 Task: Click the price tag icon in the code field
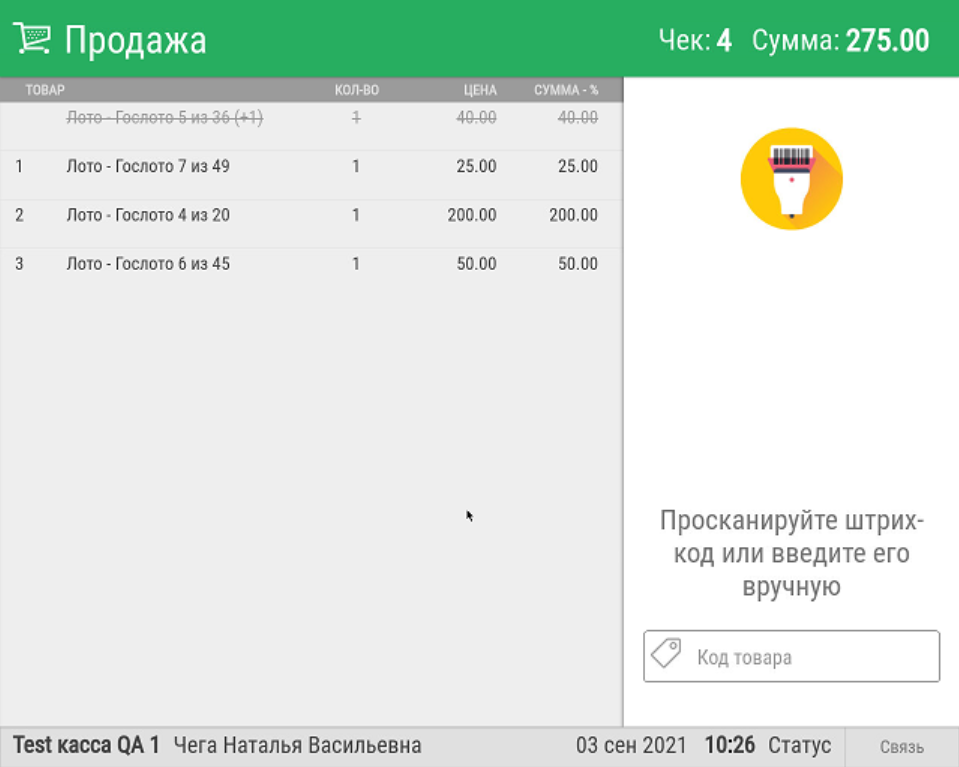666,653
